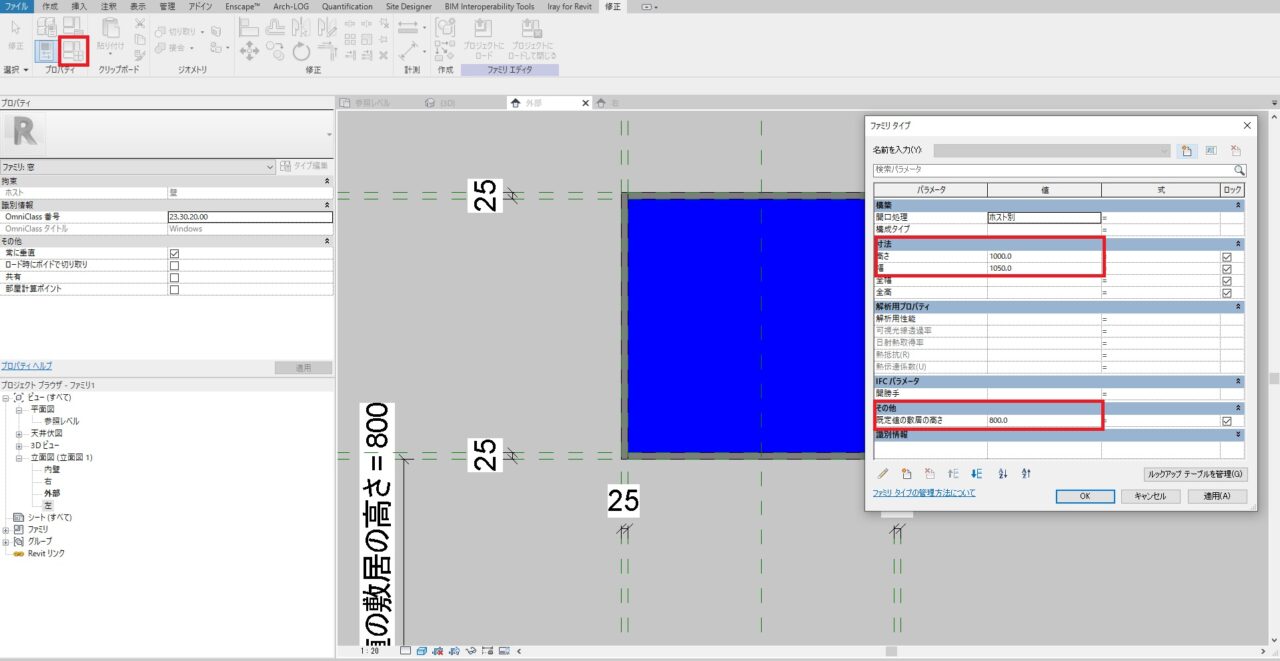Click the Edit Parameter pencil icon

pyautogui.click(x=883, y=473)
